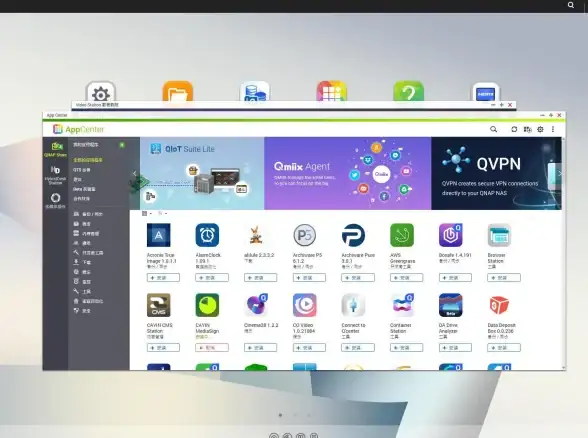Viewport: 588px width, 438px height.
Task: Open the HDMI display desktop icon
Action: [486, 92]
